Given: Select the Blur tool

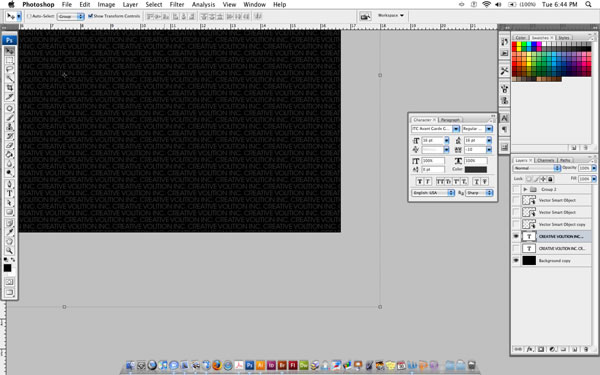Looking at the screenshot, I should 10,163.
